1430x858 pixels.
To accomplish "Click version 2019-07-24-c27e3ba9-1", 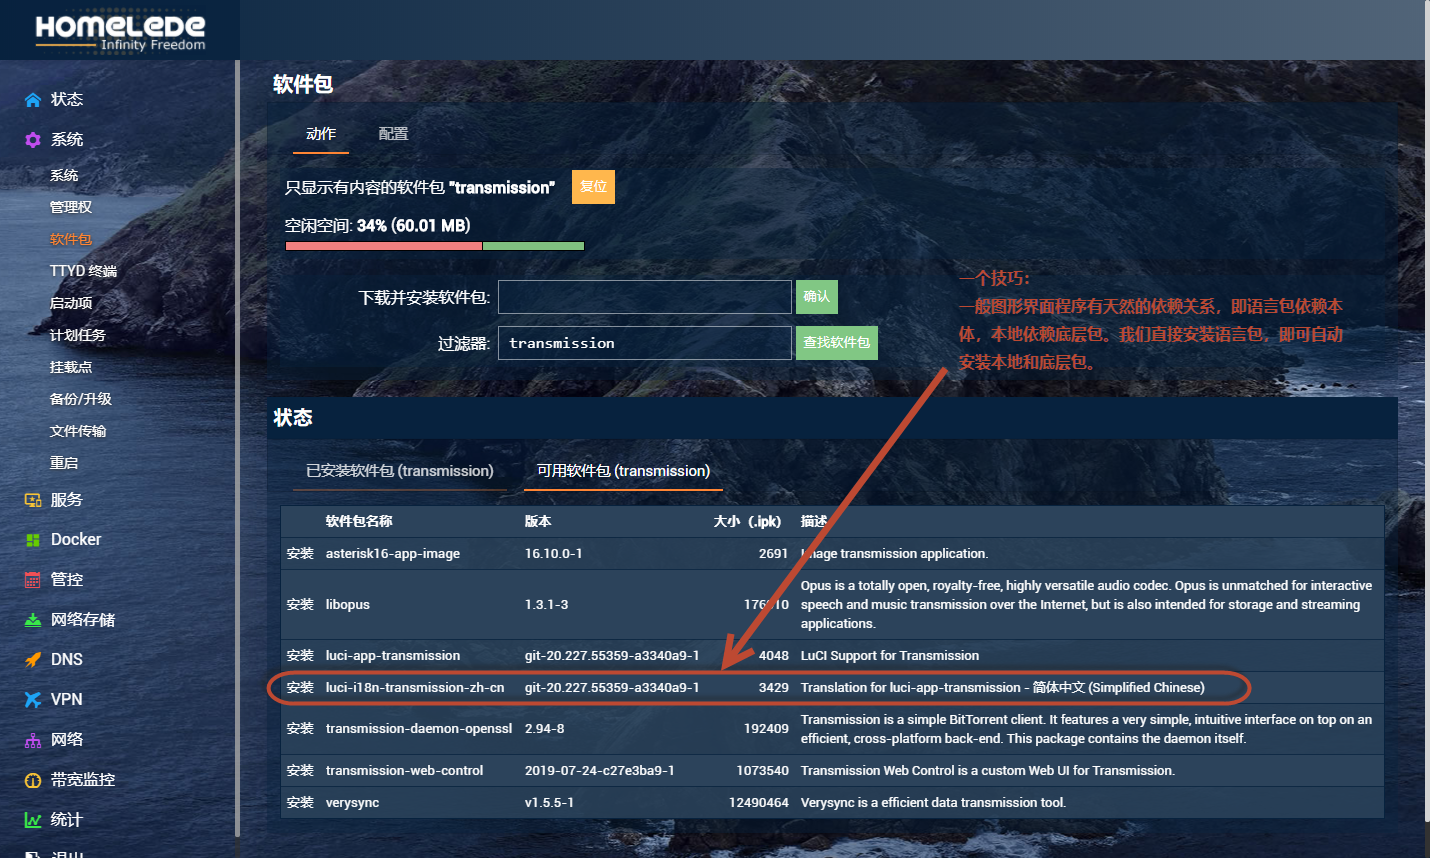I will [x=600, y=771].
